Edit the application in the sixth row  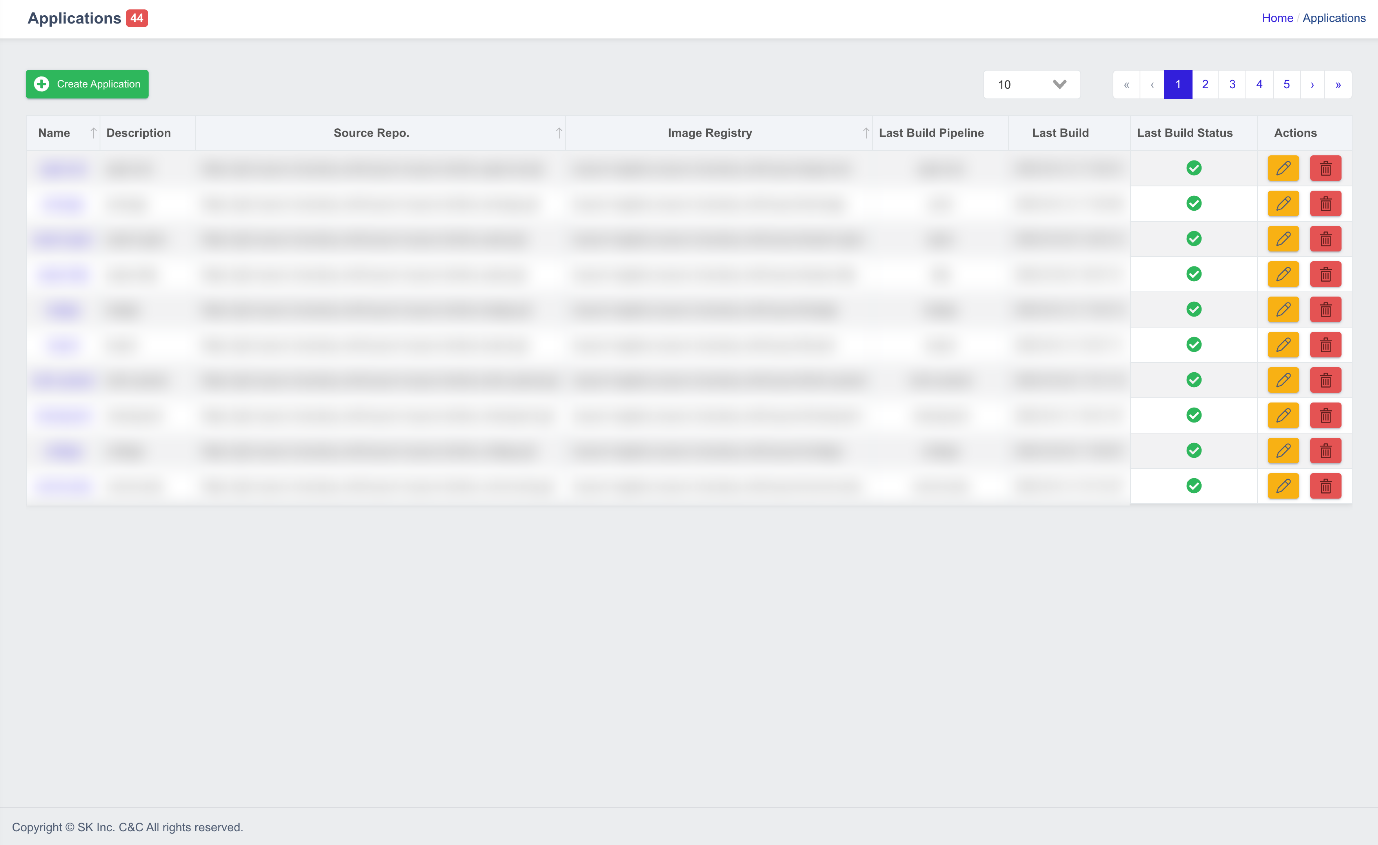(1283, 345)
